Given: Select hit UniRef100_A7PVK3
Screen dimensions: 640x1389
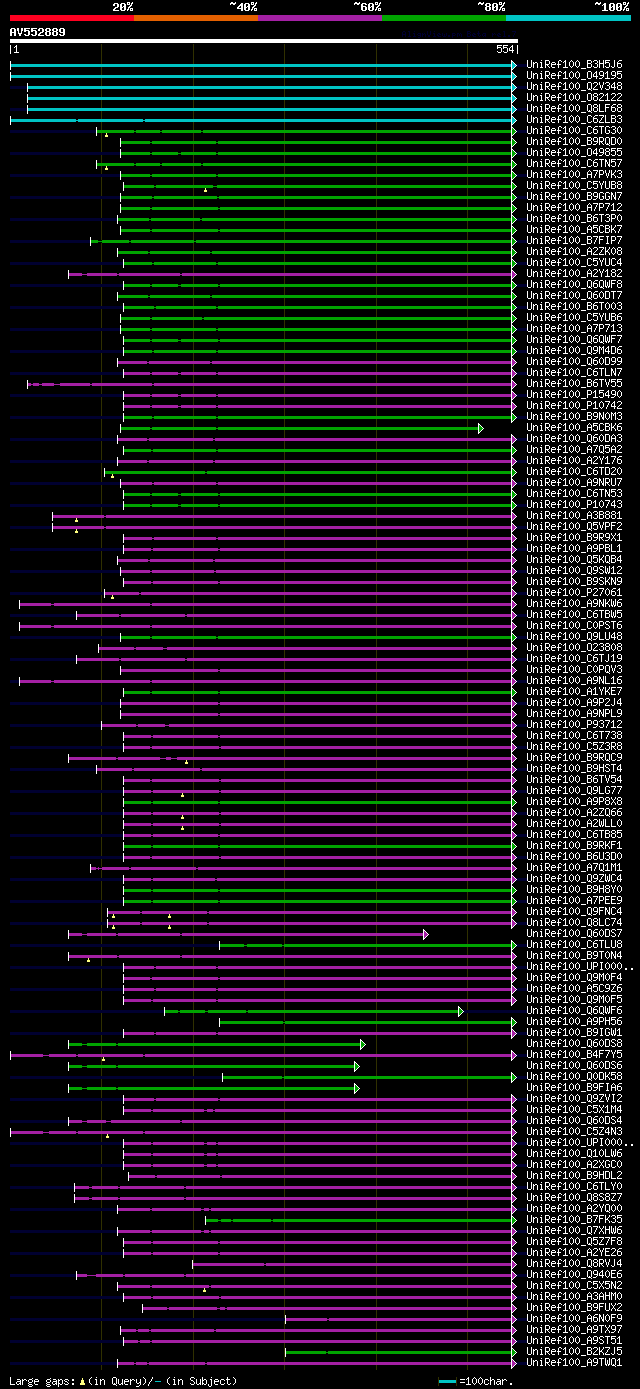Looking at the screenshot, I should 574,175.
